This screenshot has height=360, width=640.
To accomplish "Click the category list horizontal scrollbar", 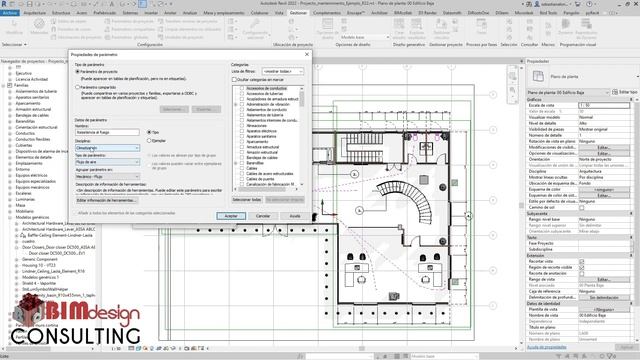I will click(267, 189).
